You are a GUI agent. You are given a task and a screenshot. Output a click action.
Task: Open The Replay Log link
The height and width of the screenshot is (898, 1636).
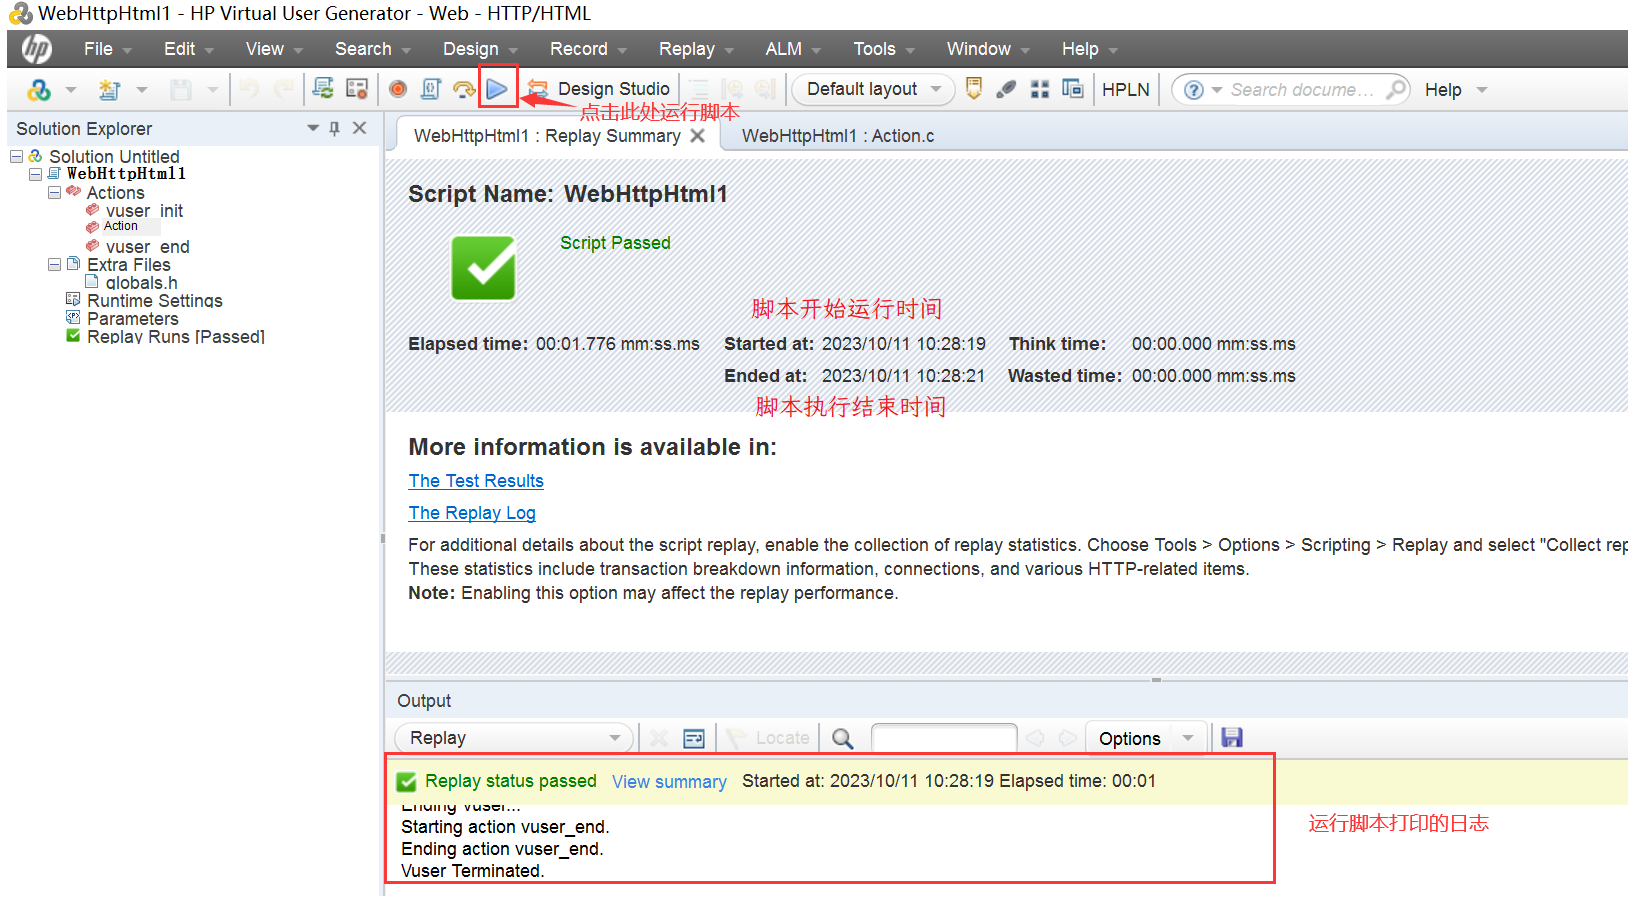(x=472, y=513)
